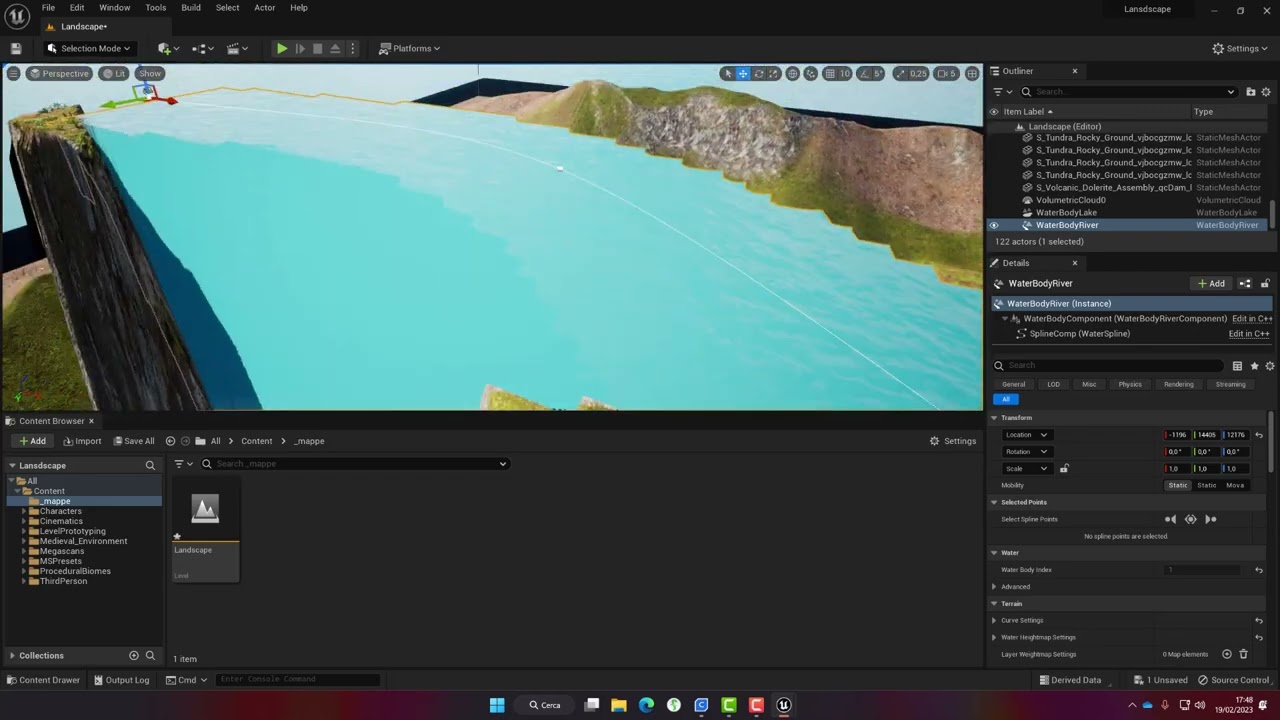Expand the Water Heightmap Settings section

(994, 637)
